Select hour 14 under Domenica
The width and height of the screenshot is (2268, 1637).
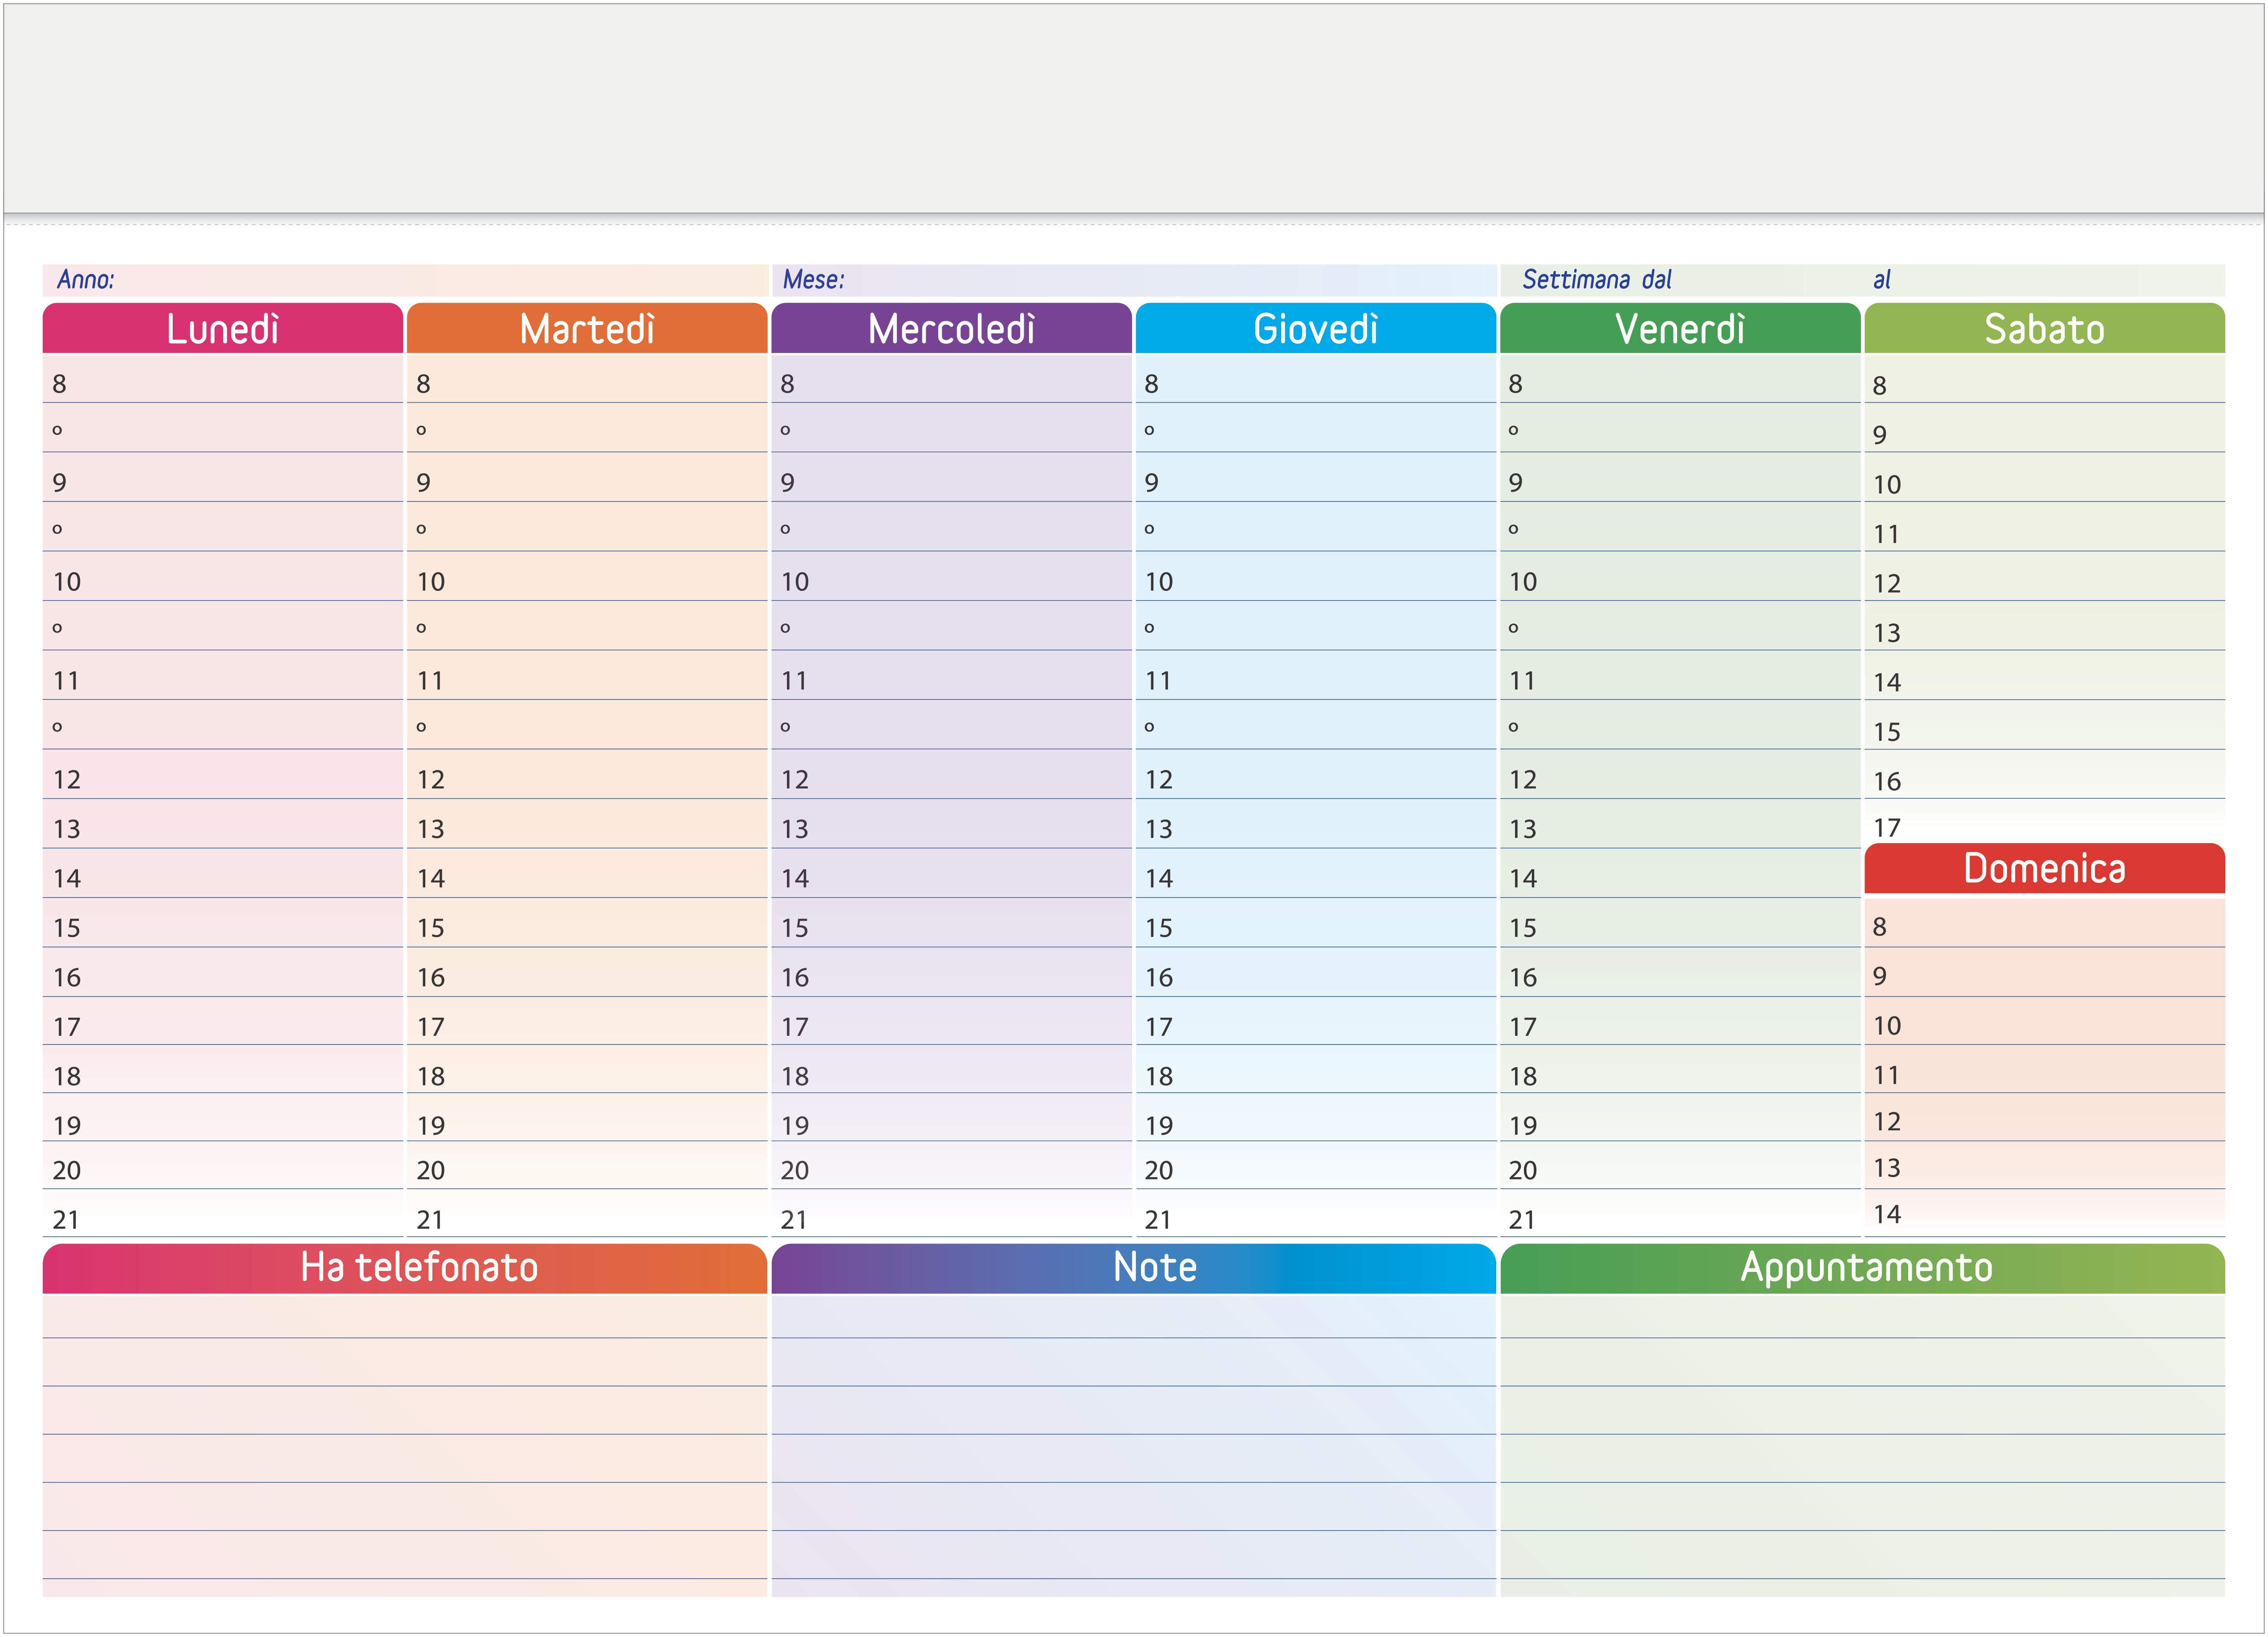[2045, 1214]
